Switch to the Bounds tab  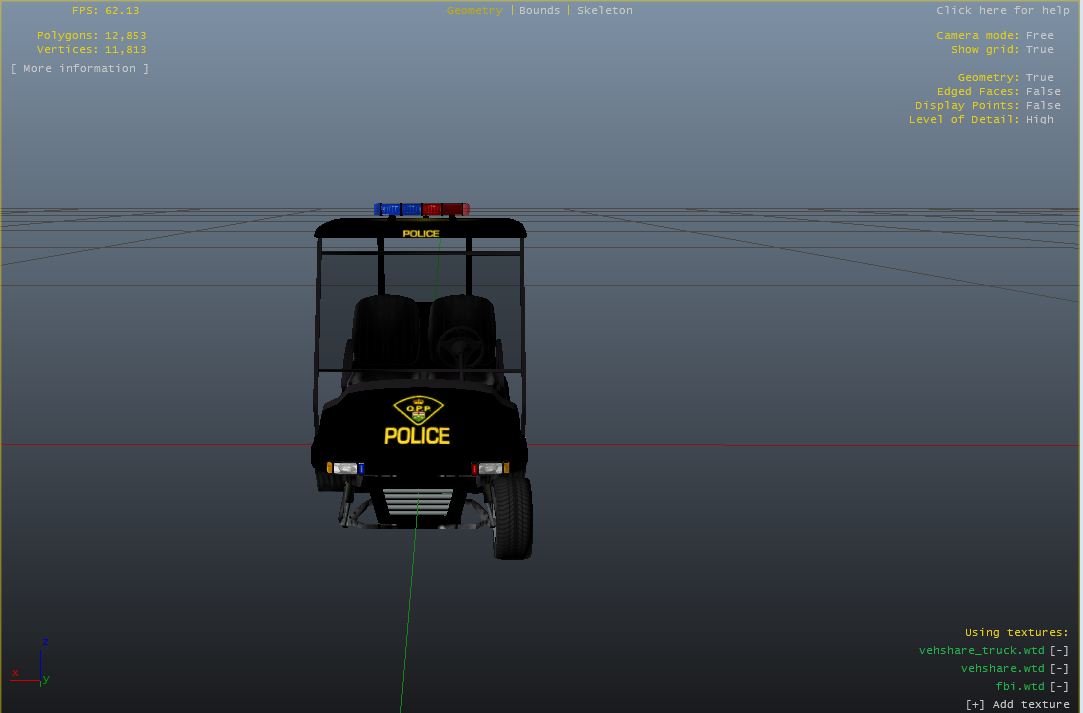click(539, 10)
